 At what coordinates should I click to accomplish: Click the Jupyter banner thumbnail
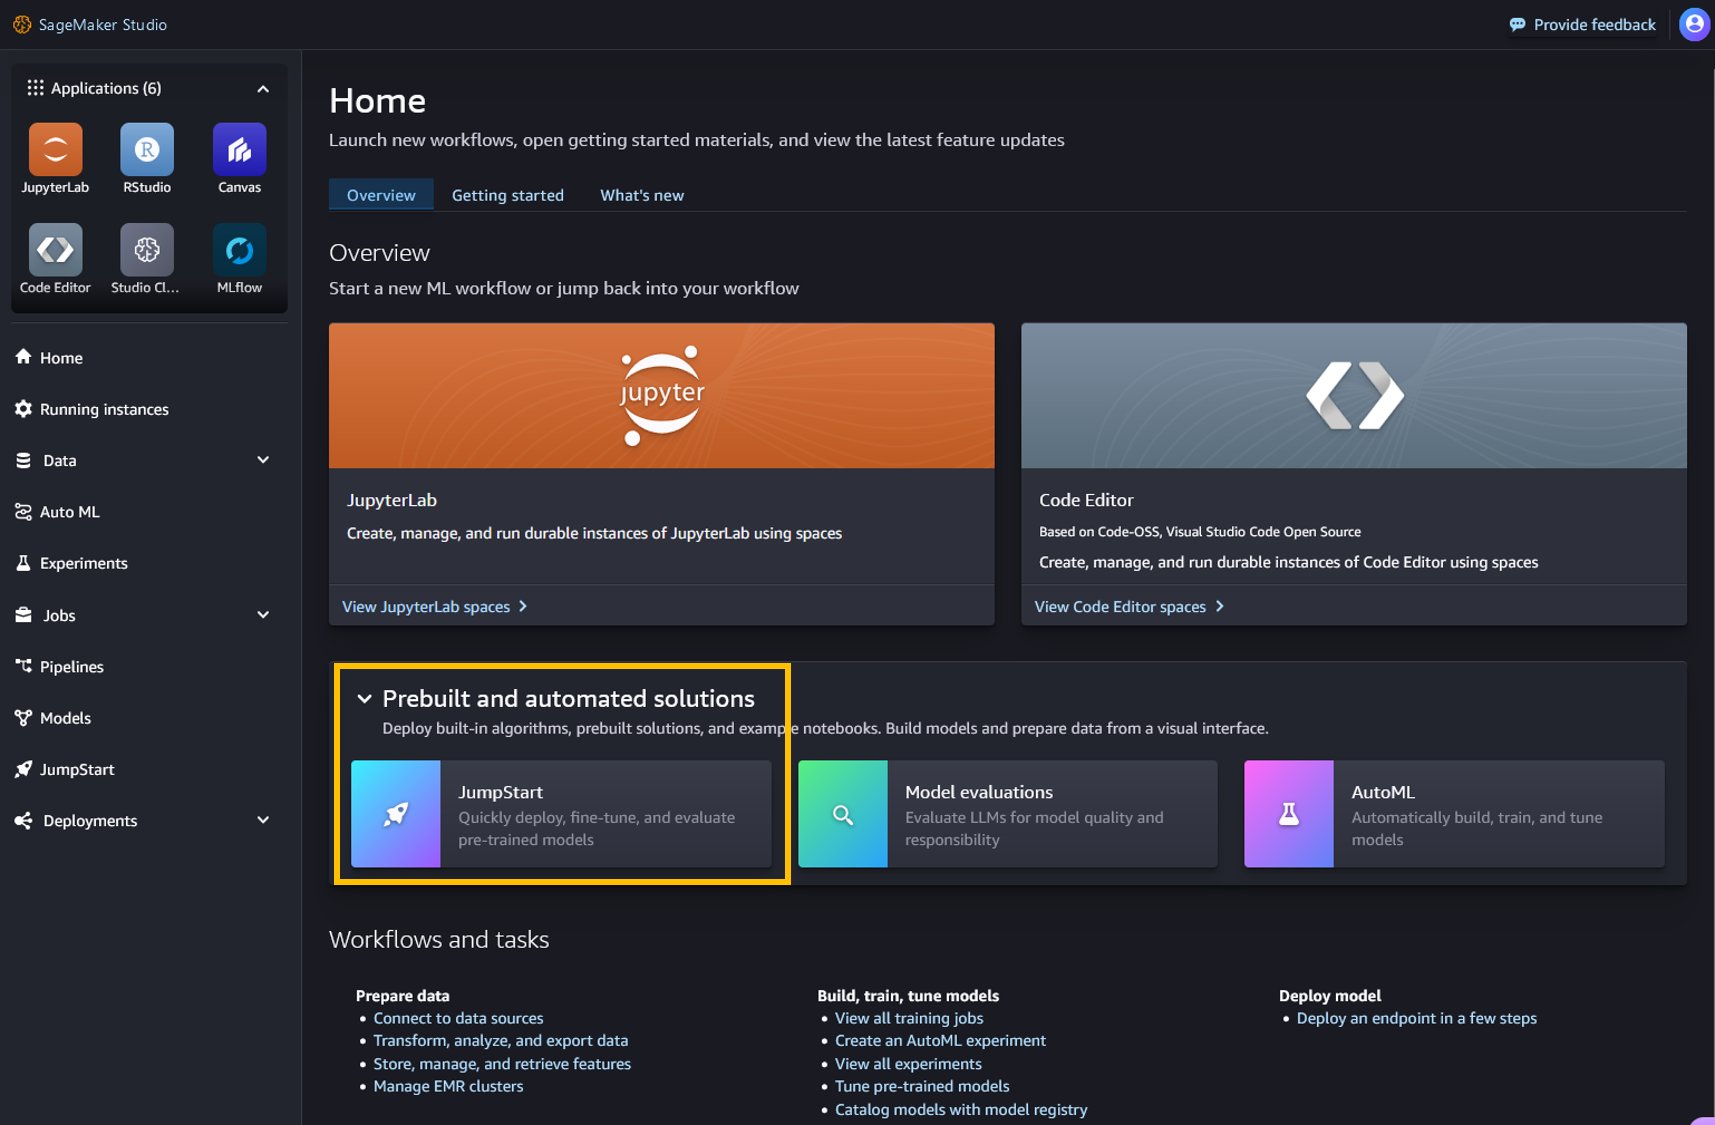(x=661, y=395)
